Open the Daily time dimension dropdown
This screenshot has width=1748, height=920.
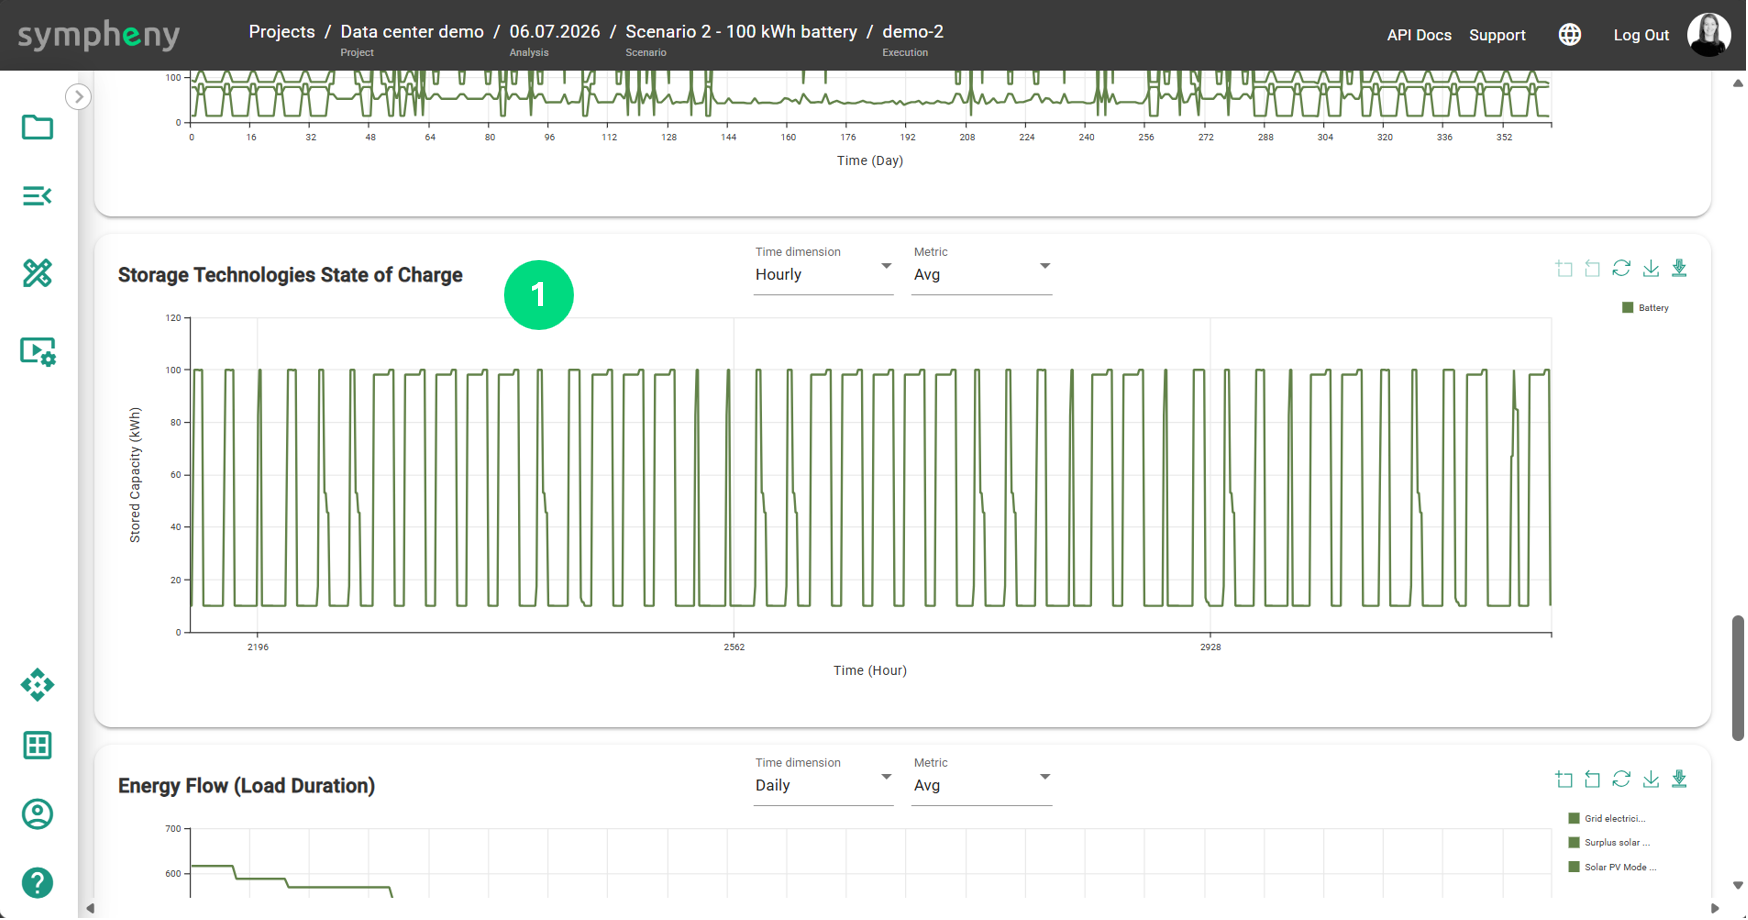pos(823,786)
